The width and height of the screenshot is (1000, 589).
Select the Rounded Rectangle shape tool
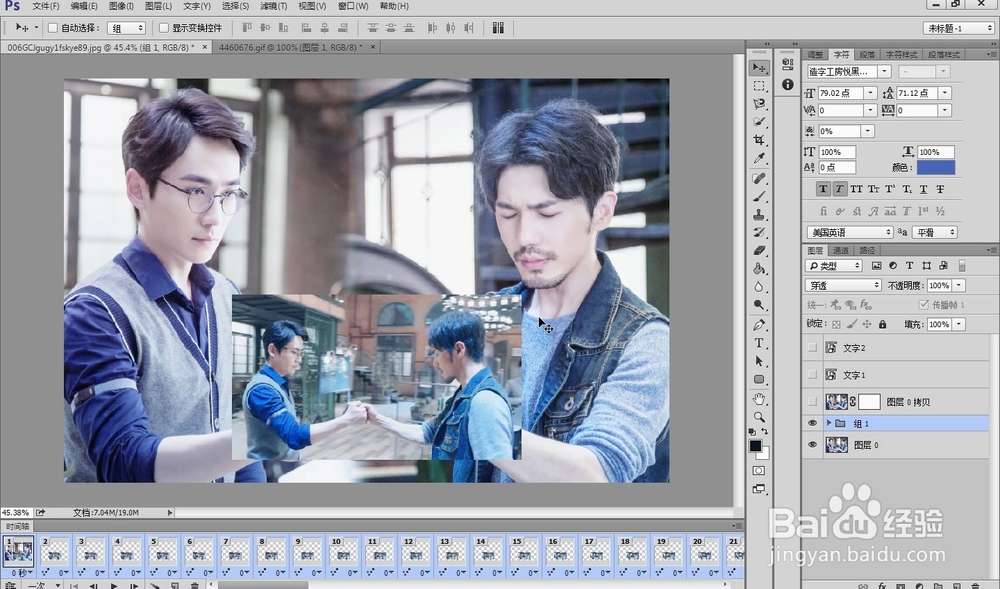click(x=759, y=379)
